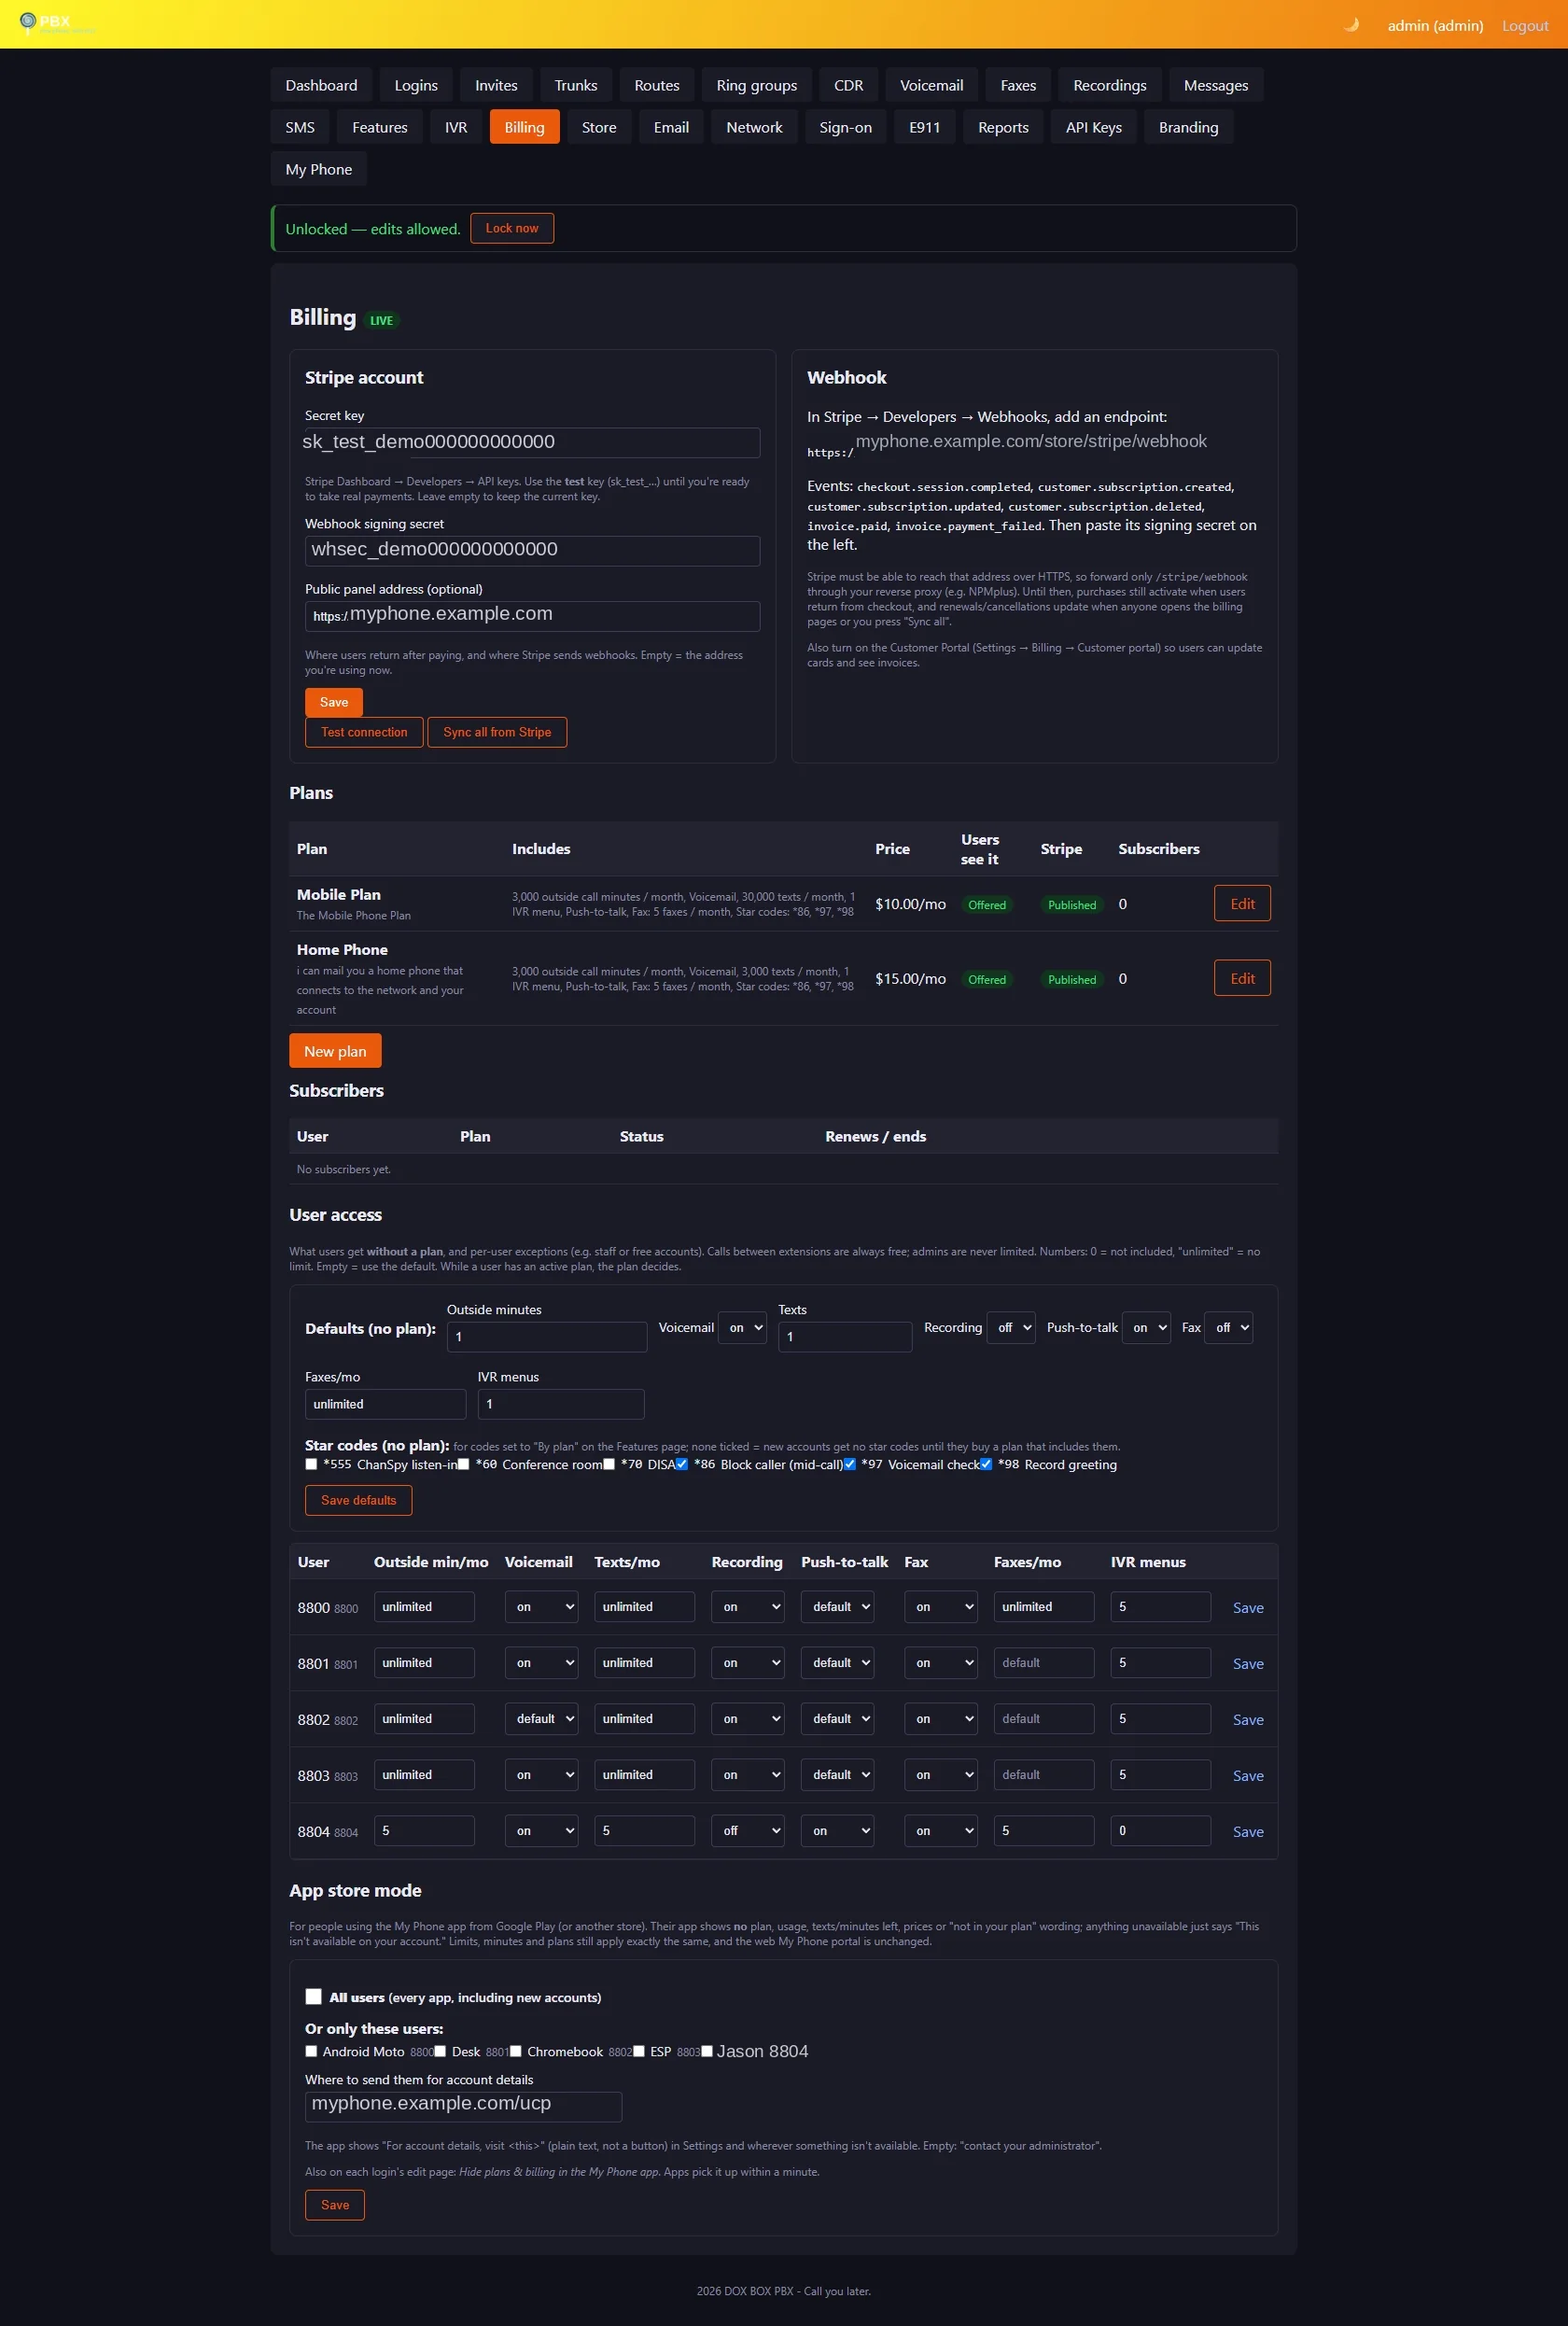Open the Fax dropdown for user 8803
This screenshot has width=1568, height=2326.
pos(941,1775)
